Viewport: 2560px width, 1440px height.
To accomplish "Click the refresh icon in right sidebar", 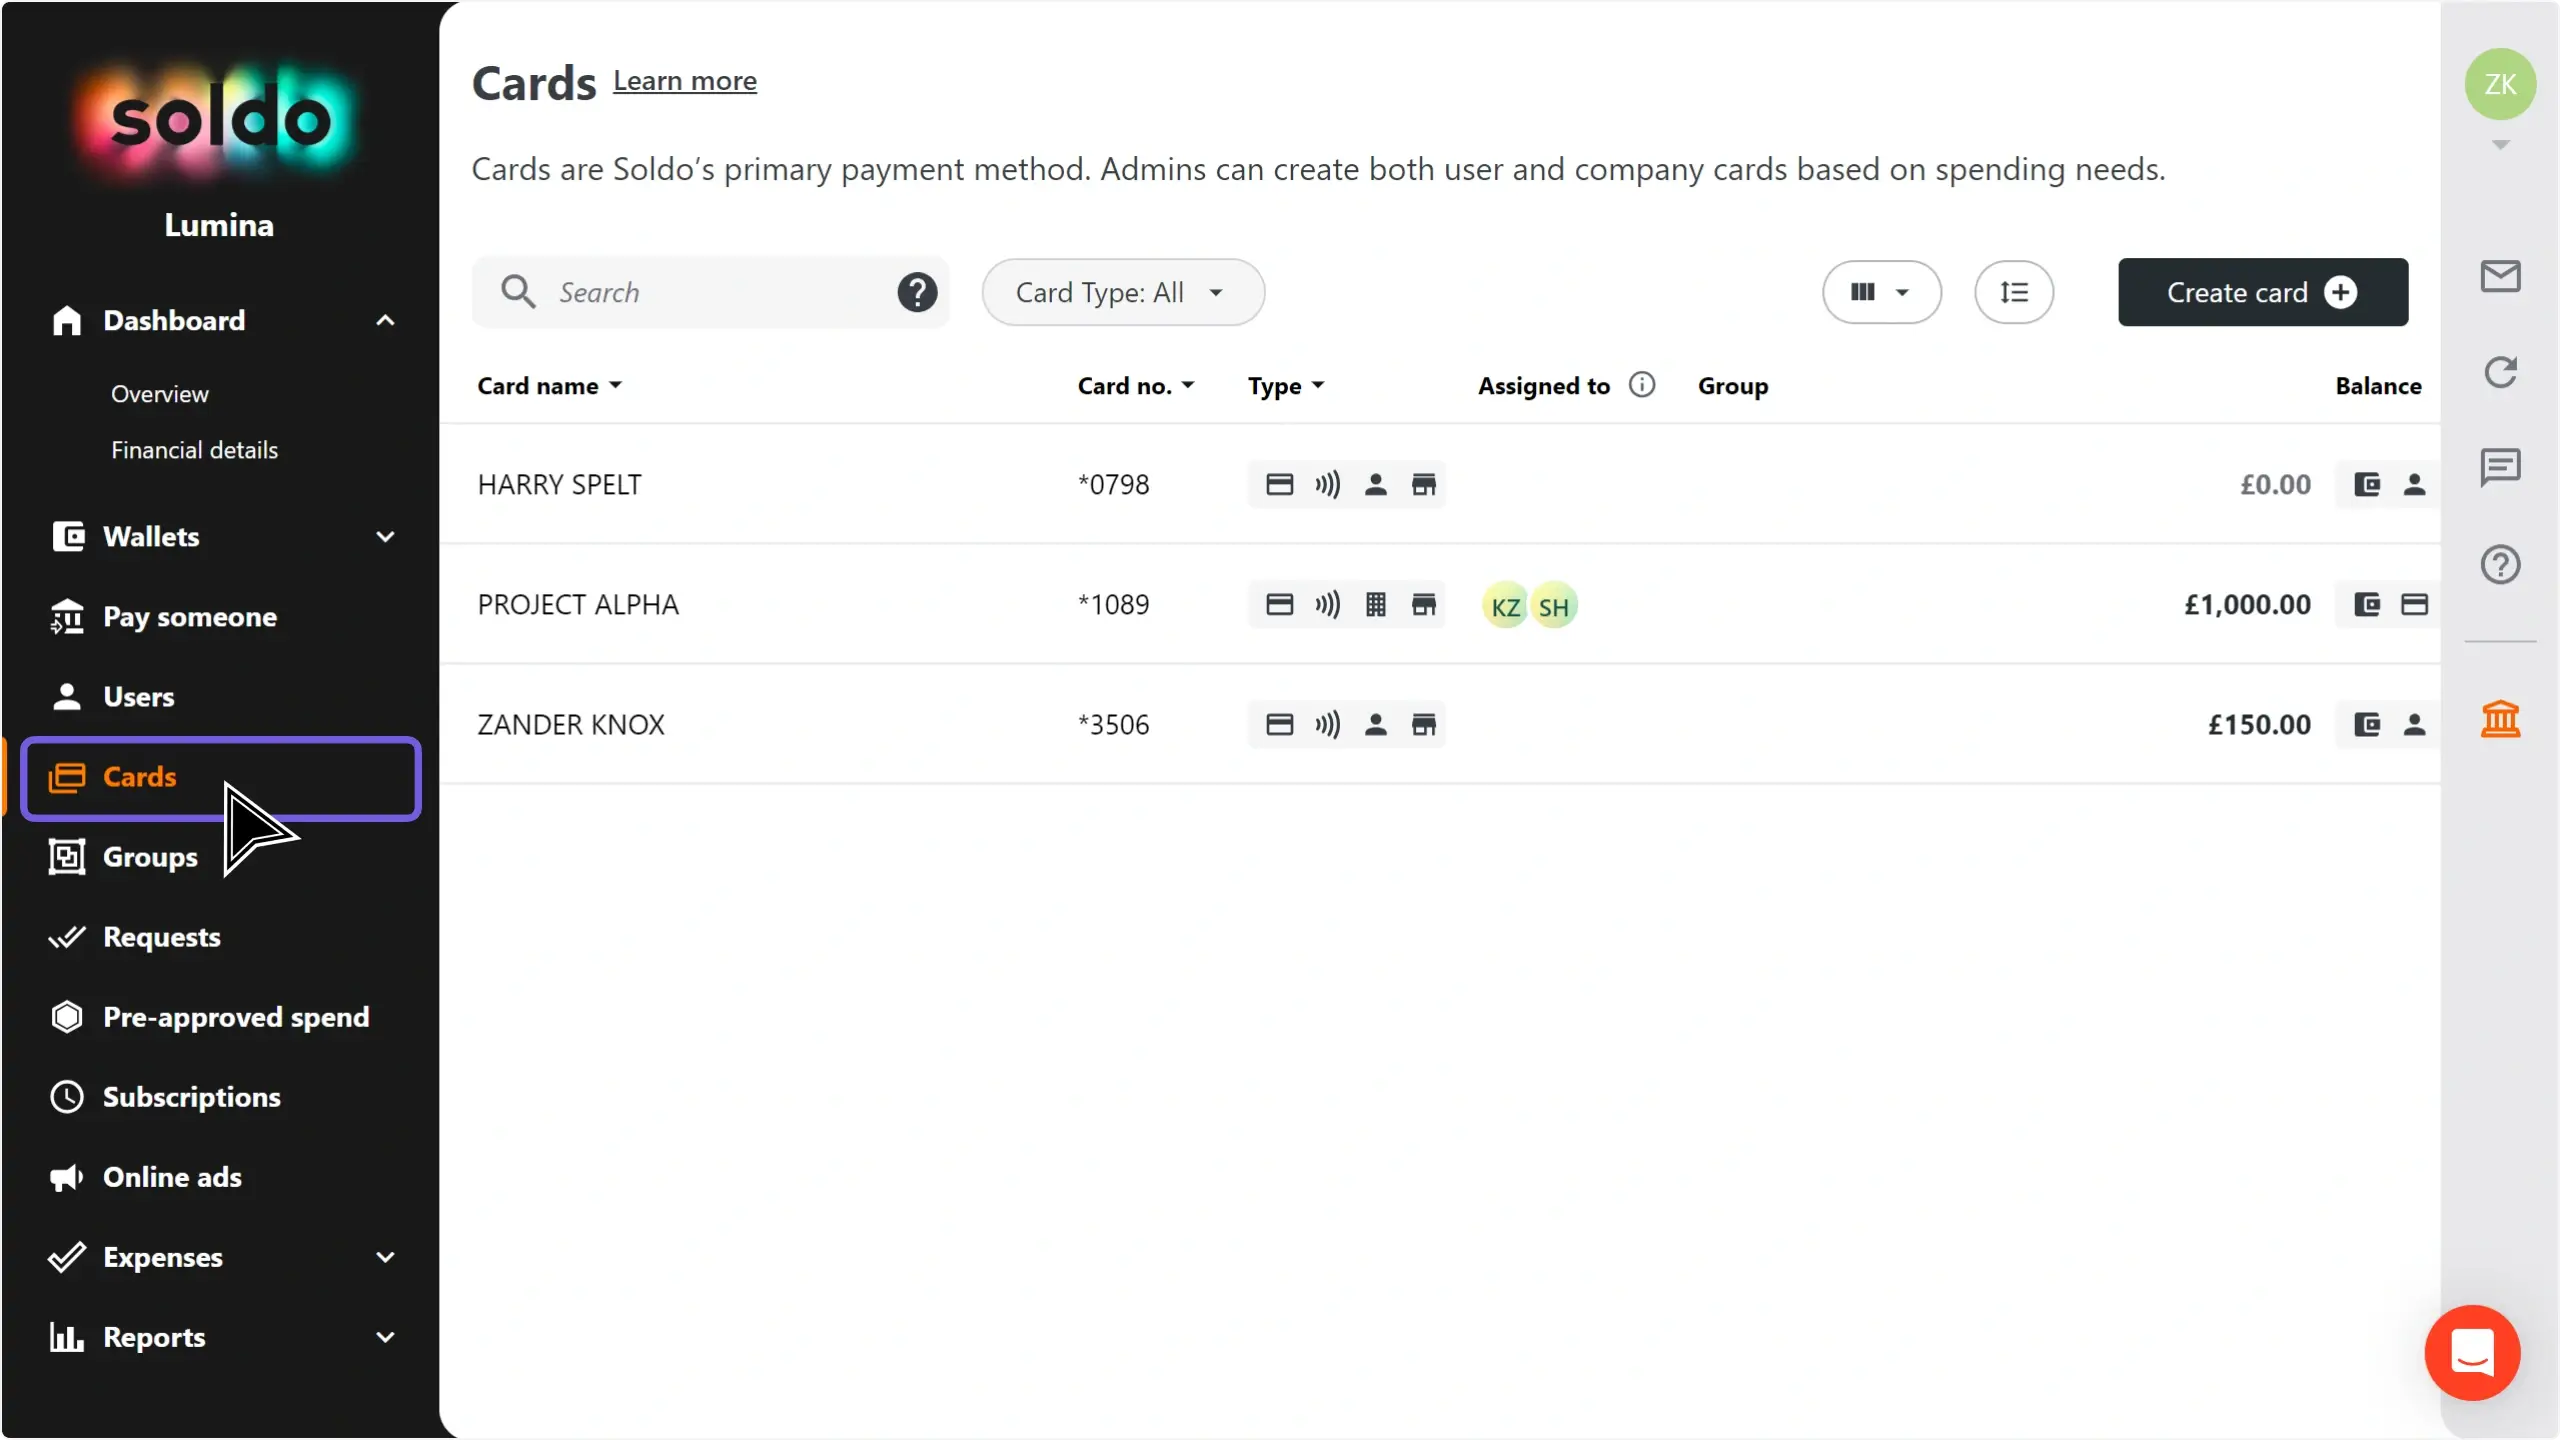I will (x=2500, y=372).
